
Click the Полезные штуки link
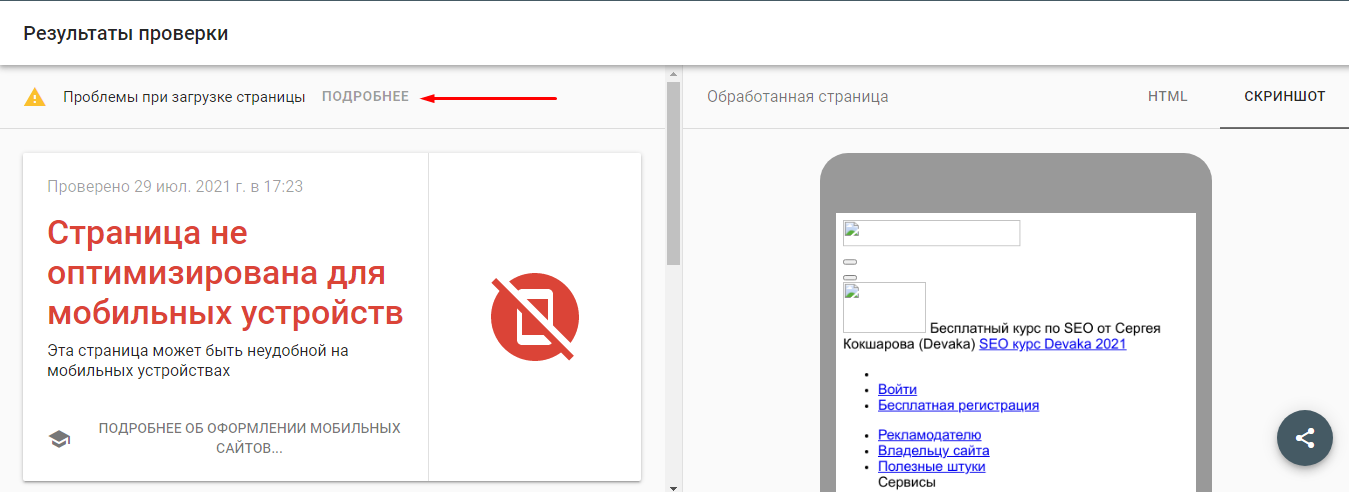(x=931, y=466)
